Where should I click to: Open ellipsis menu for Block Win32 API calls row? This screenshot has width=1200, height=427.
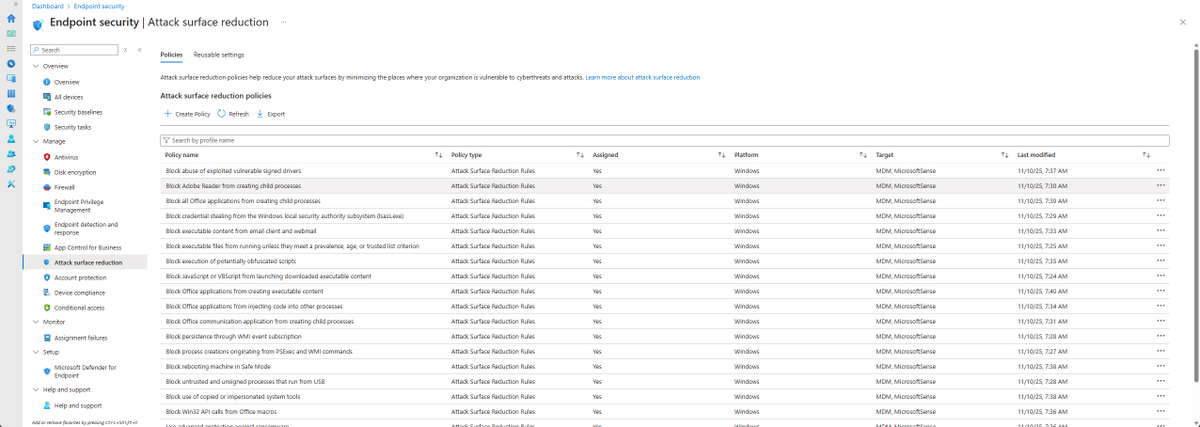(1160, 410)
